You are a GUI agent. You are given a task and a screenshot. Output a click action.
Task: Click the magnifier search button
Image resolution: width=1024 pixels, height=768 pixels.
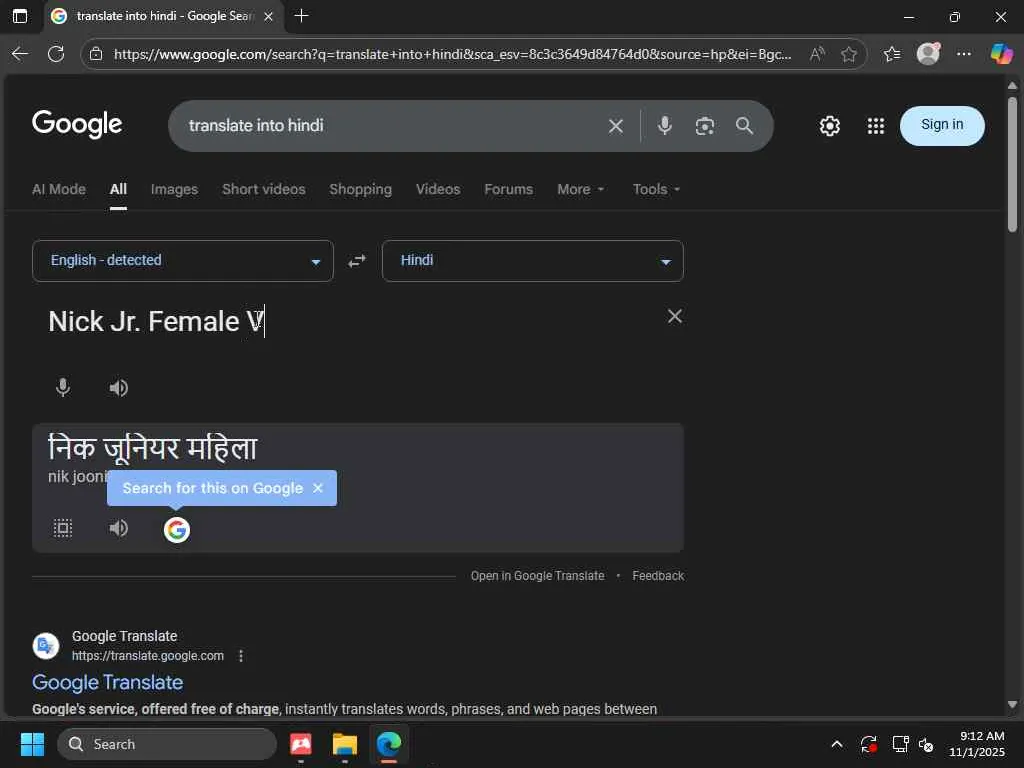point(744,125)
